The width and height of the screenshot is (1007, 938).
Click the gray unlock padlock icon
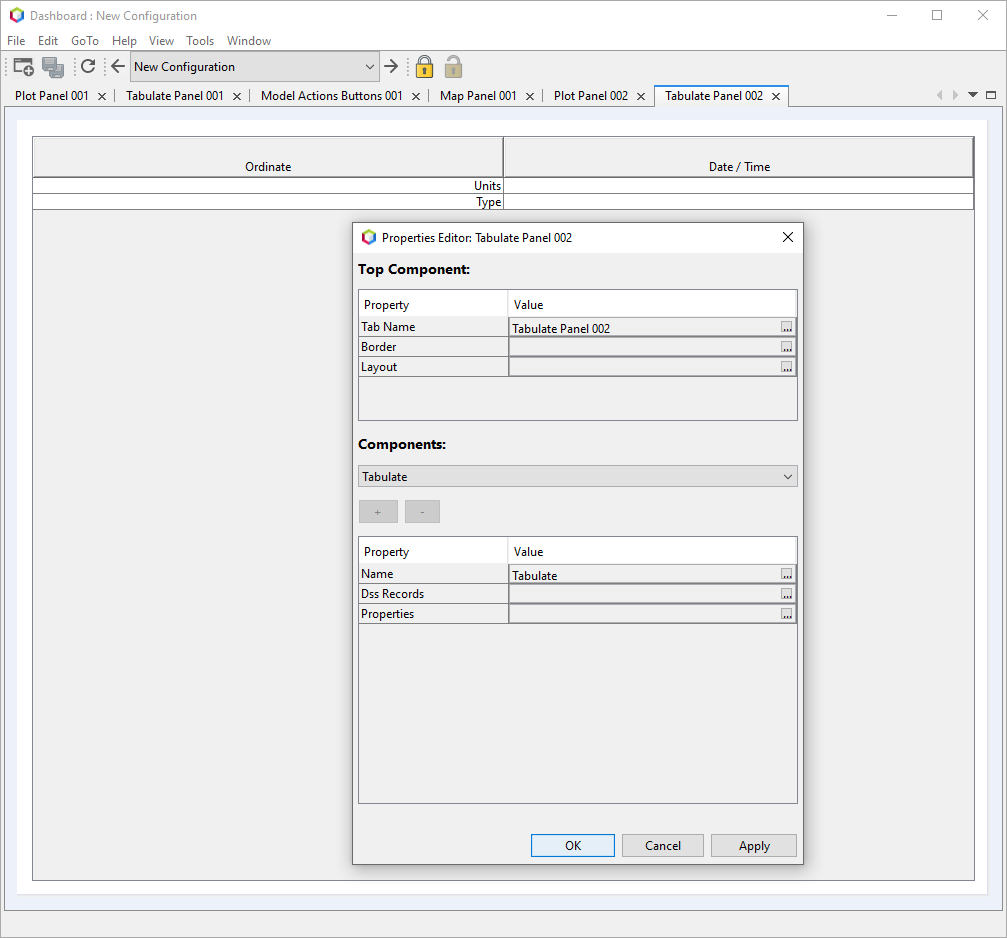click(453, 66)
